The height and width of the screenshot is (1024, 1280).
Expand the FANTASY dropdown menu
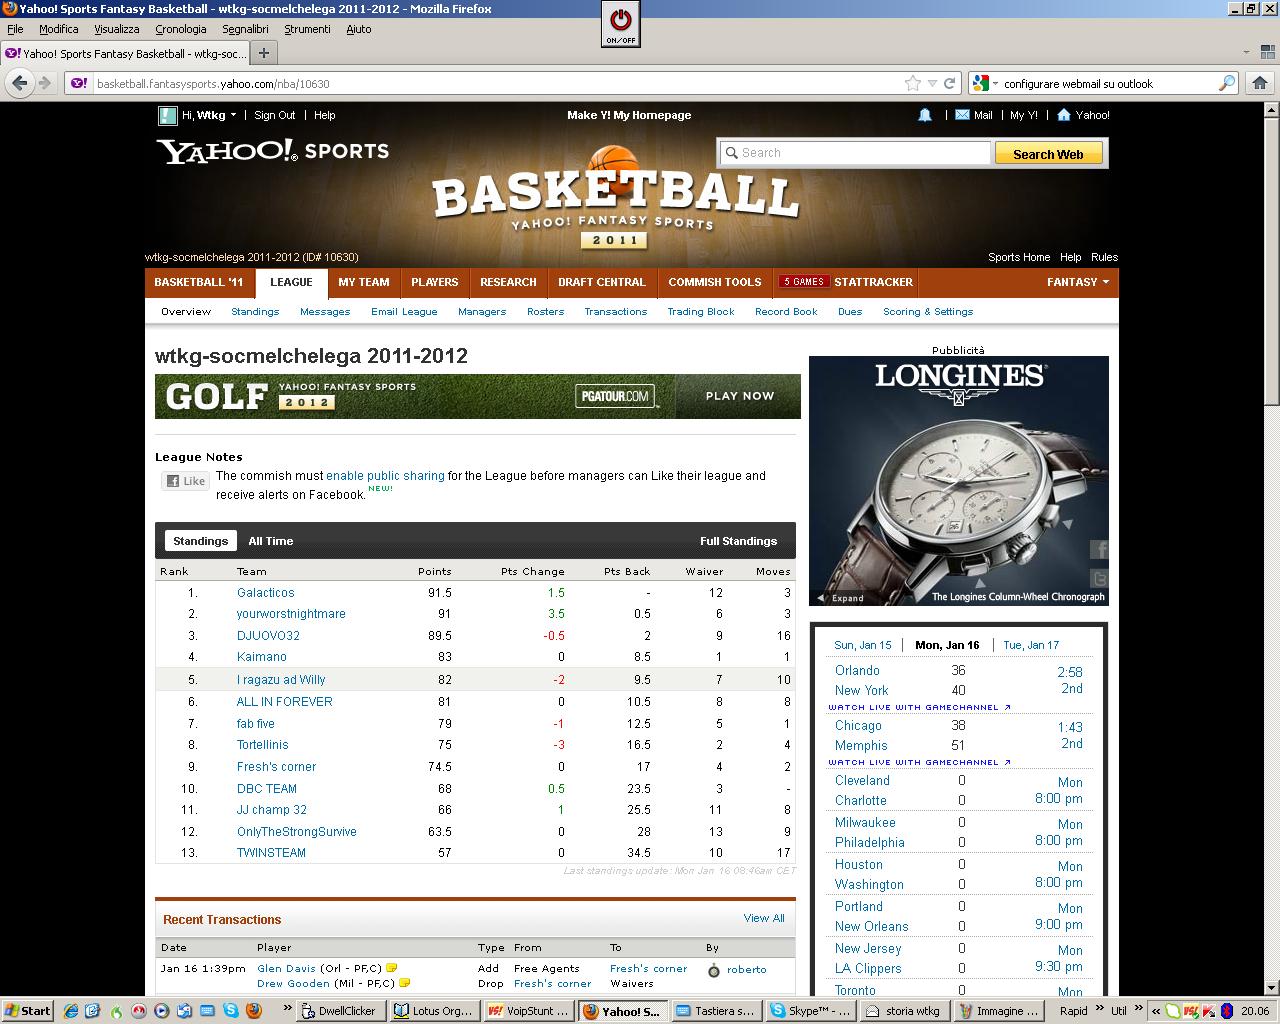click(x=1077, y=282)
